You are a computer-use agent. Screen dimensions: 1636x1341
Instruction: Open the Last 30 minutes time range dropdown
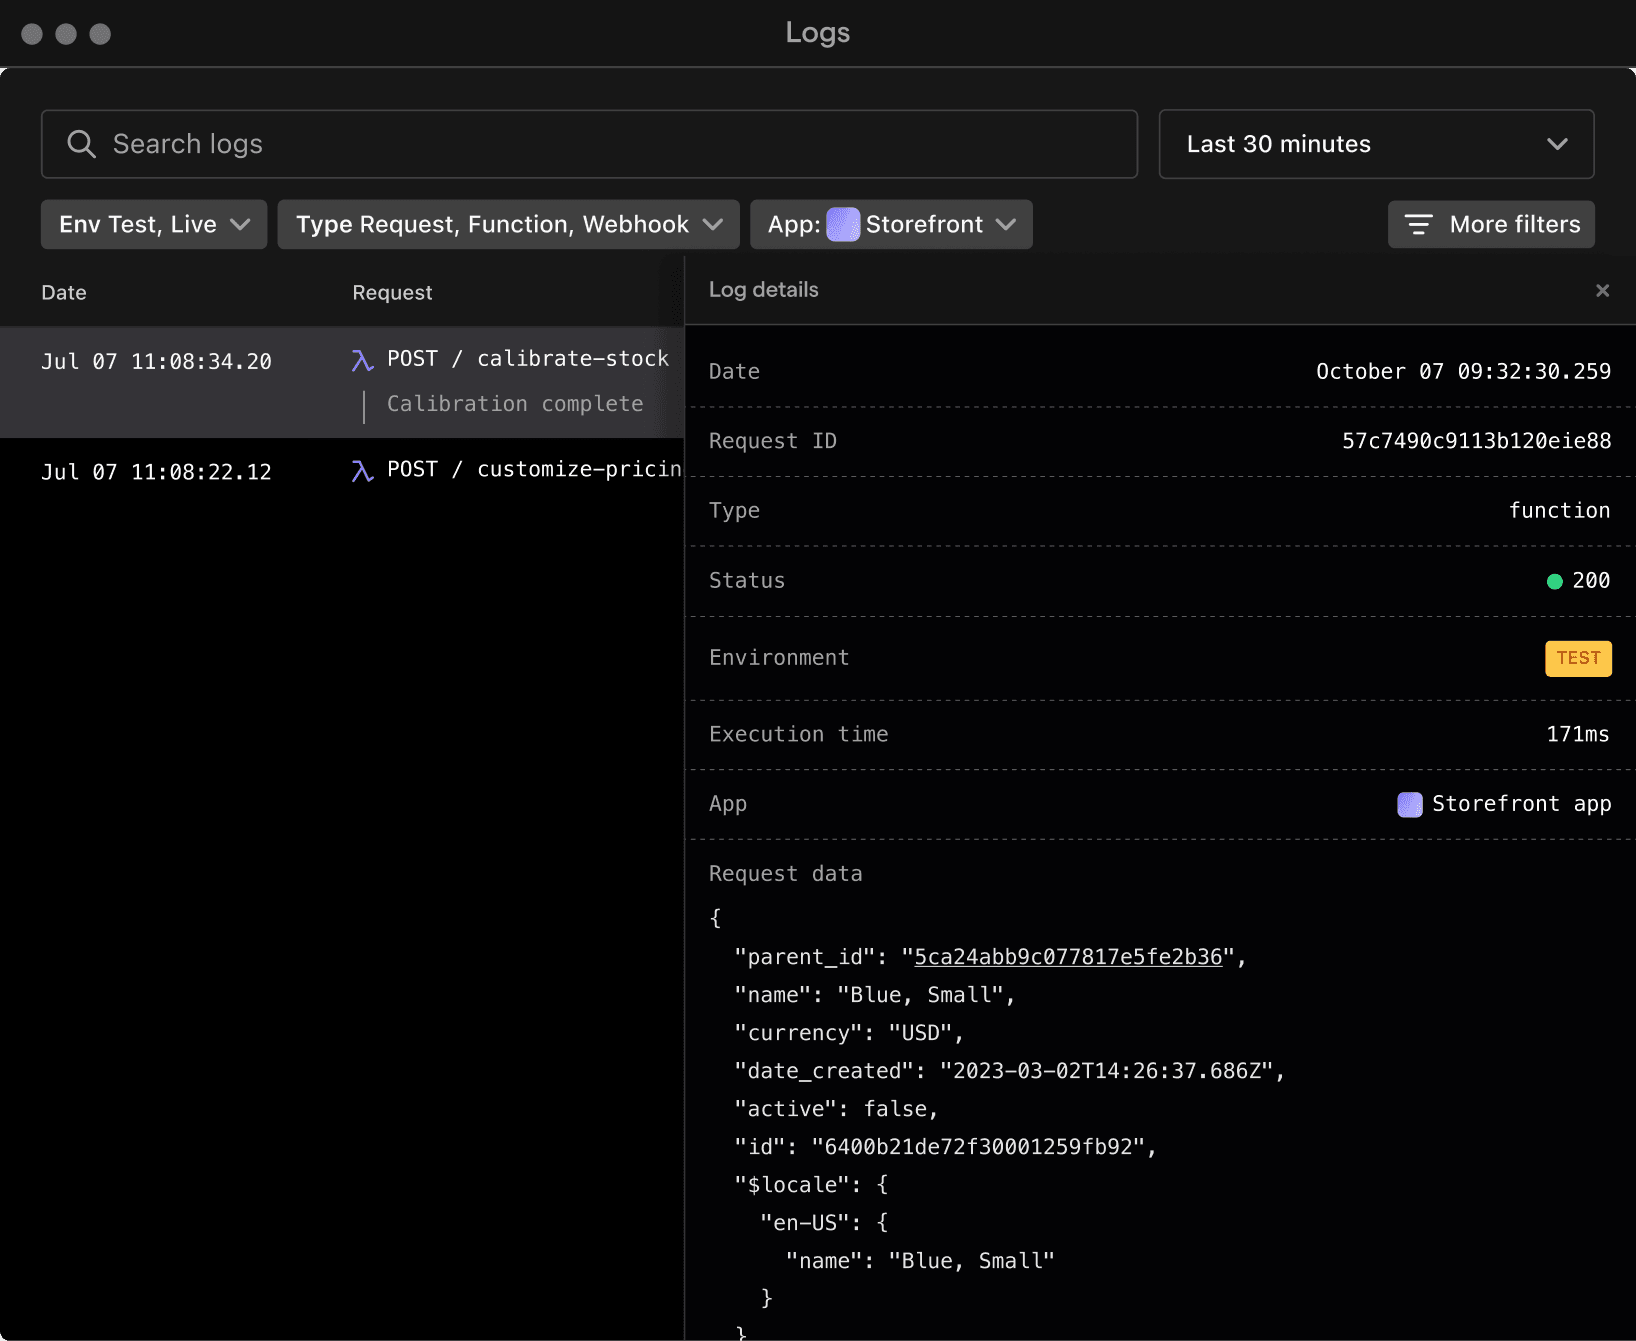coord(1375,144)
